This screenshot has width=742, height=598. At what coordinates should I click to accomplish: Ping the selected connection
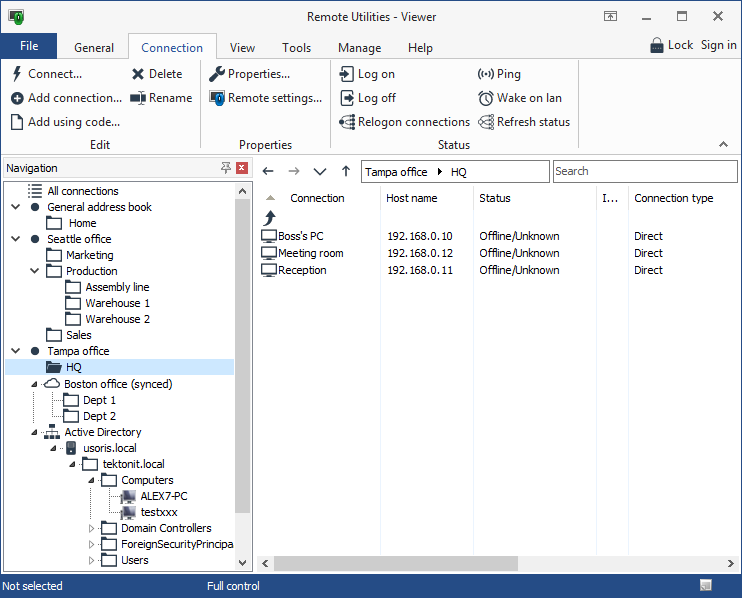tap(499, 74)
